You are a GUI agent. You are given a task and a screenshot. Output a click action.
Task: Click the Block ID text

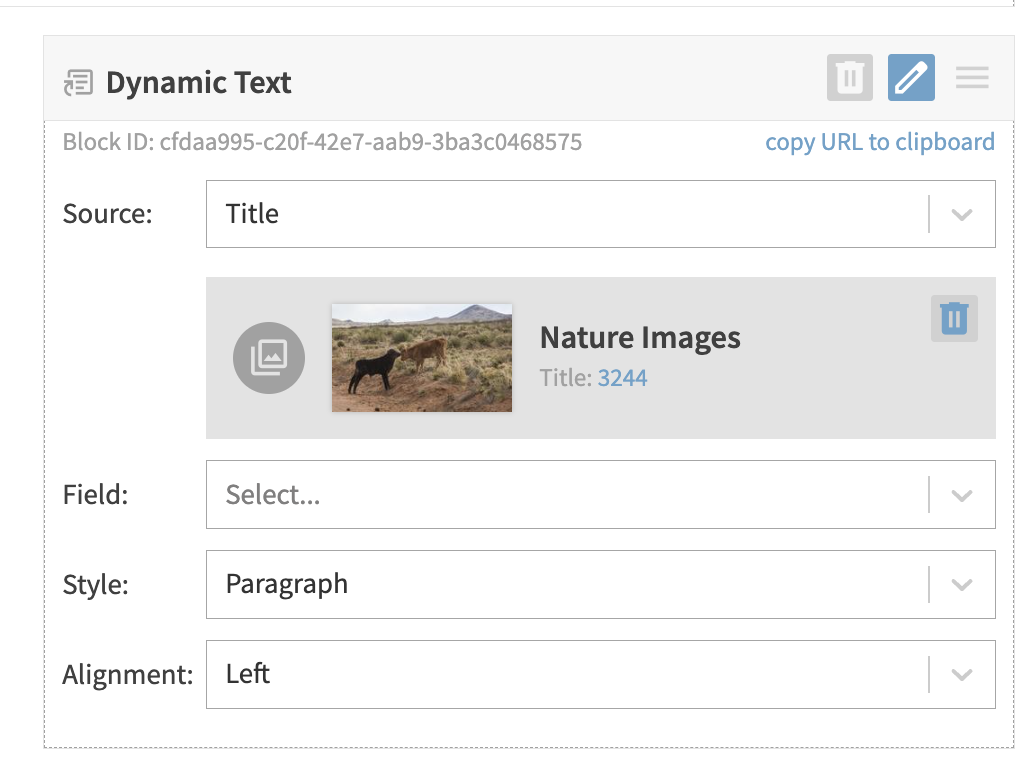tap(322, 142)
